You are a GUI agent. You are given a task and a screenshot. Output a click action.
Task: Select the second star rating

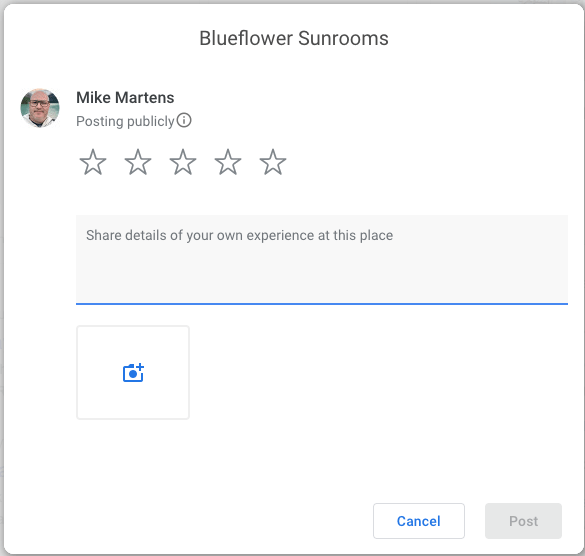tap(138, 162)
